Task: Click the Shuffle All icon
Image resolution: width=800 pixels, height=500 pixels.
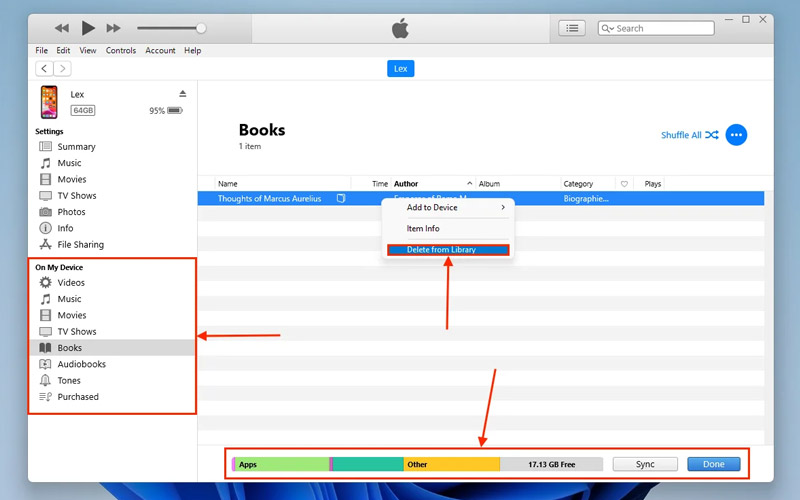Action: click(711, 135)
